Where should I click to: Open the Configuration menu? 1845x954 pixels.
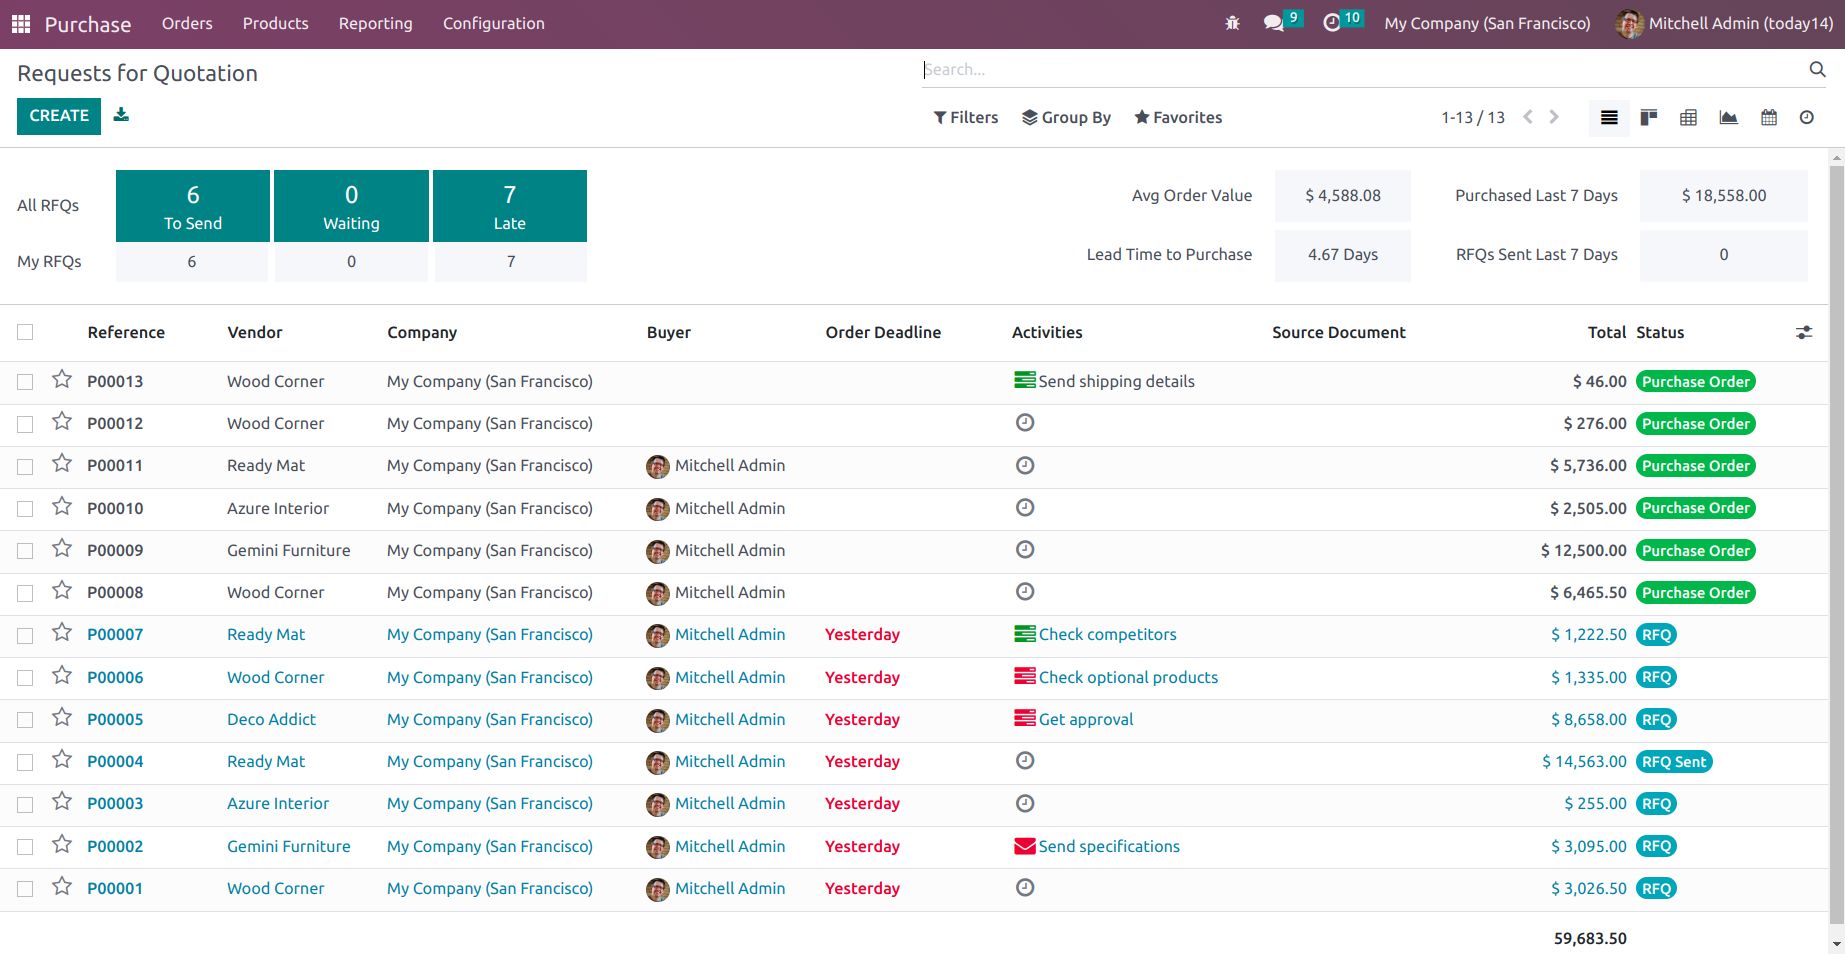[493, 24]
